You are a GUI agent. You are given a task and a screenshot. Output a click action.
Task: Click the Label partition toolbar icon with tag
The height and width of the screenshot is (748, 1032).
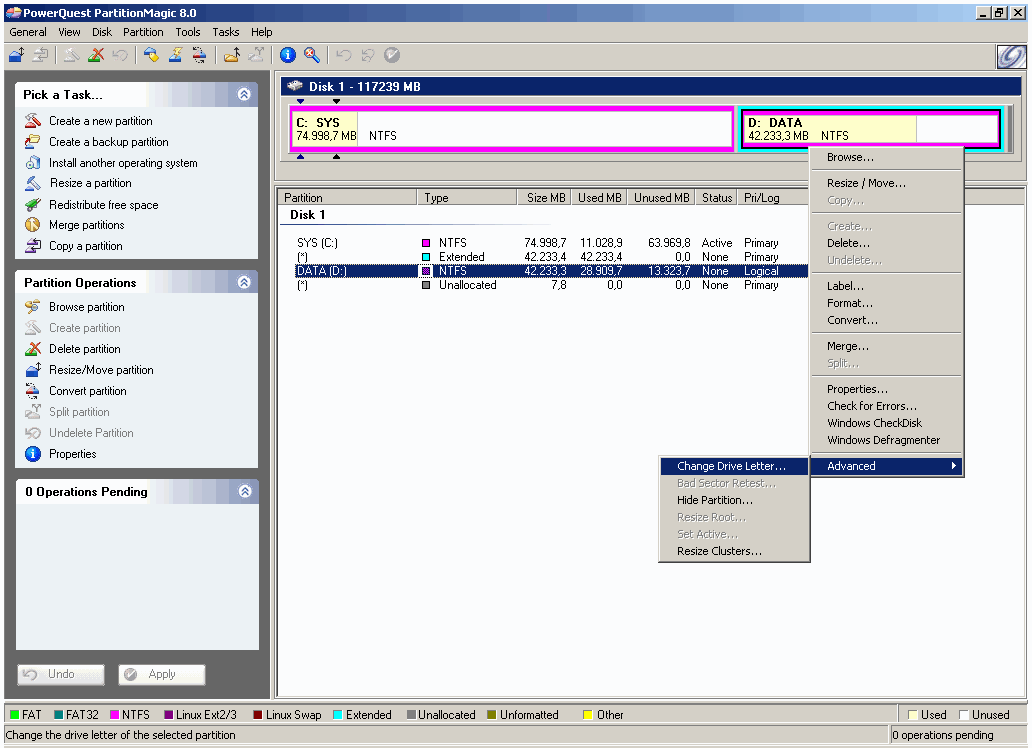(151, 55)
